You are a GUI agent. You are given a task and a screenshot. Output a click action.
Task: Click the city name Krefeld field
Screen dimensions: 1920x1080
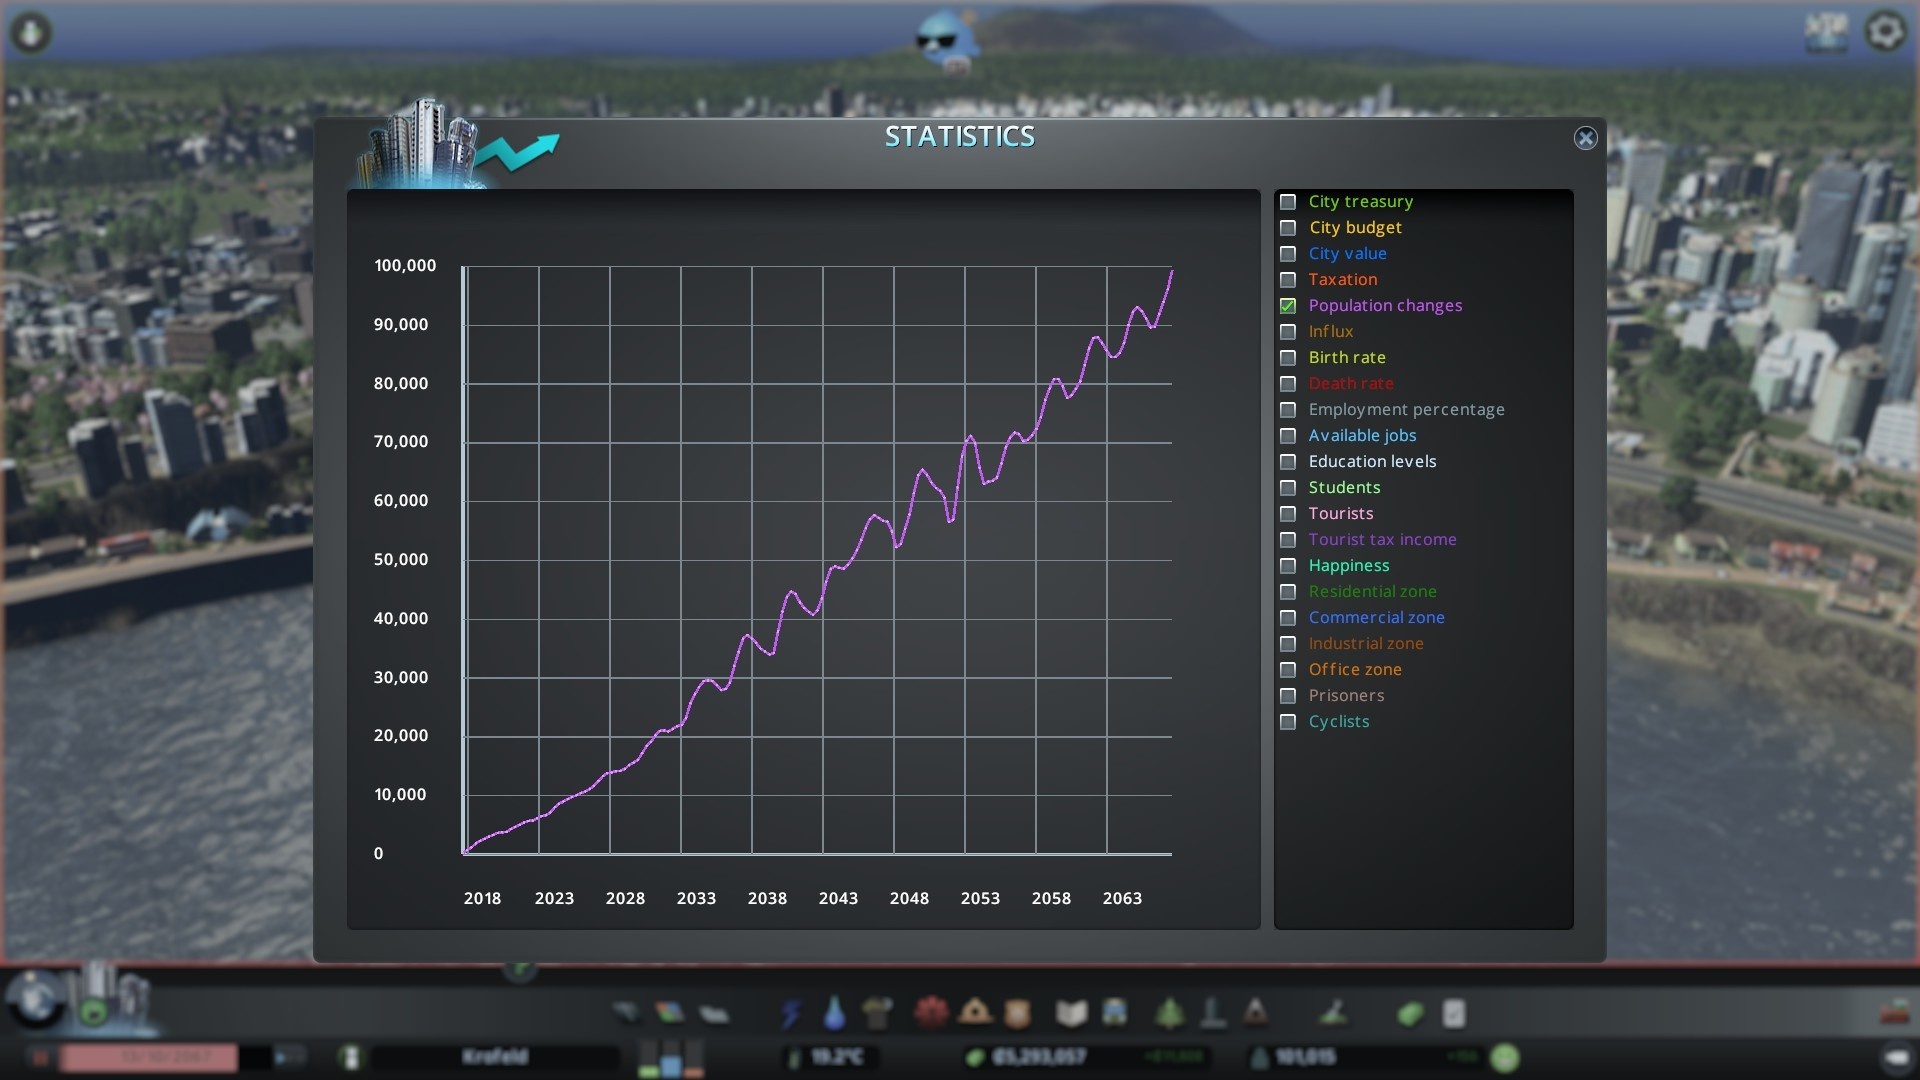point(495,1057)
